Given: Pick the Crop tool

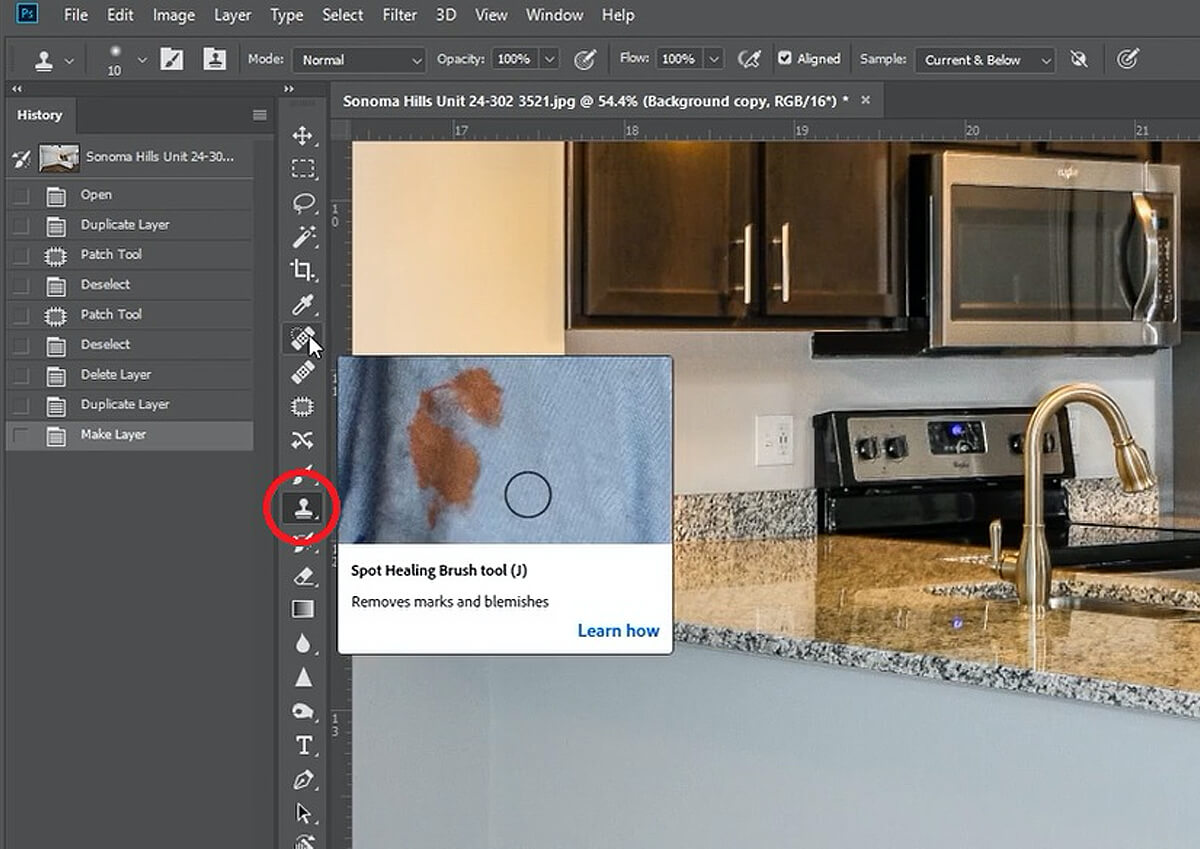Looking at the screenshot, I should click(x=302, y=270).
